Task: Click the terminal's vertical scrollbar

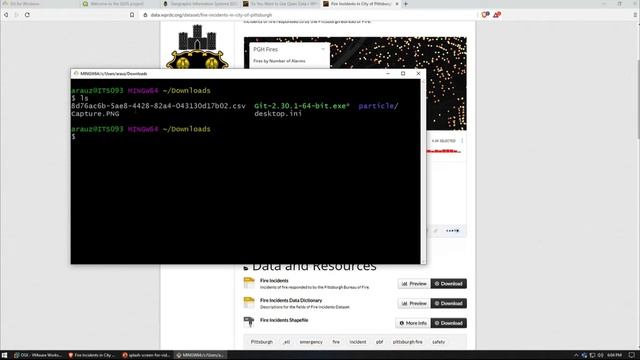Action: point(423,171)
